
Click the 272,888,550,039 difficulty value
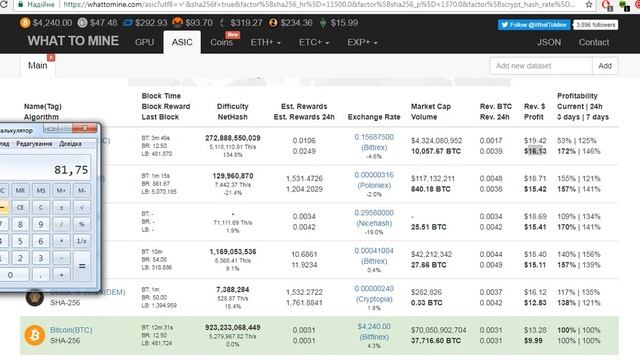tap(233, 138)
